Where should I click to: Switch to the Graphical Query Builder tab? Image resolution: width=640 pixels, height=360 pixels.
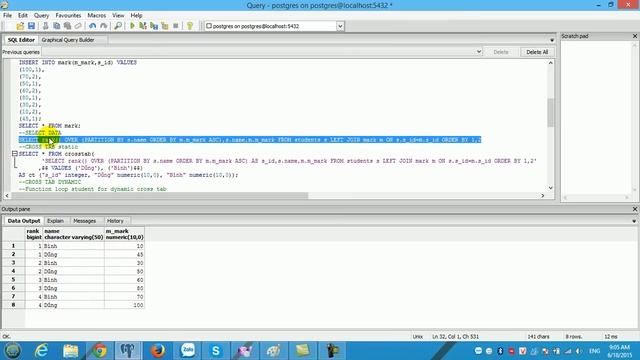[68, 40]
